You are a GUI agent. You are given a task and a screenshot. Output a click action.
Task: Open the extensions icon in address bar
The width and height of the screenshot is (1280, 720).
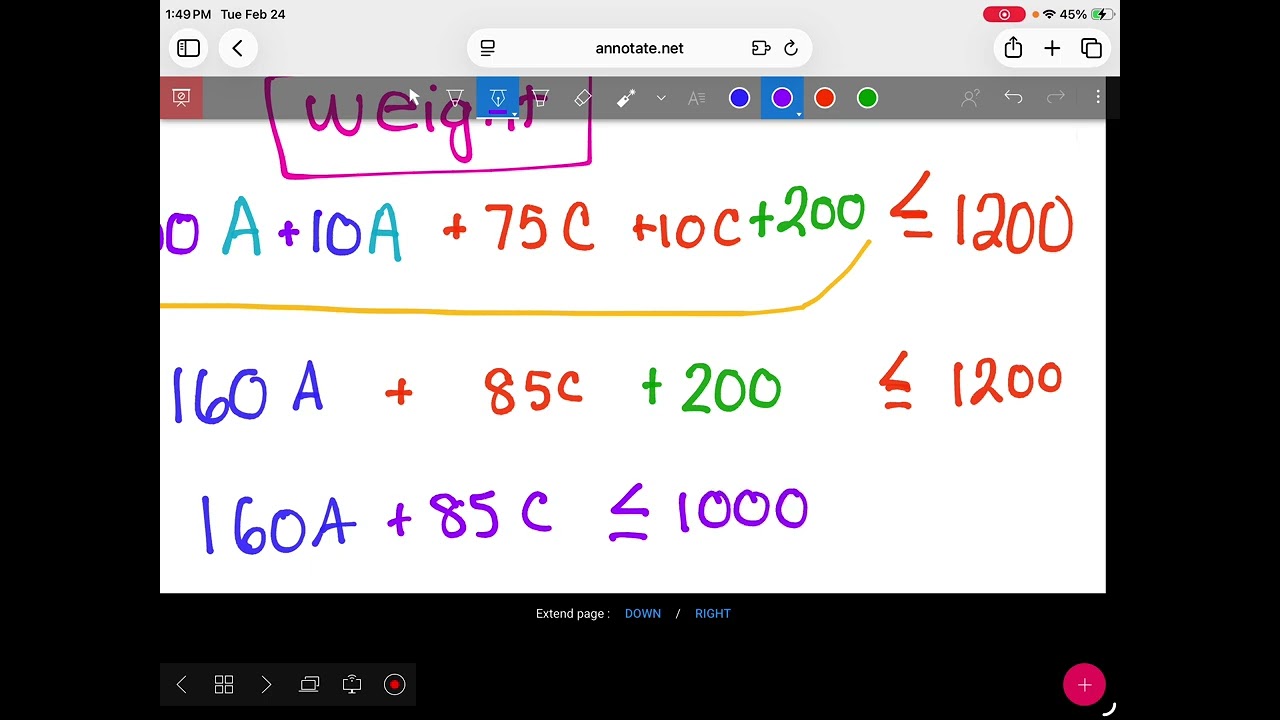pos(761,48)
